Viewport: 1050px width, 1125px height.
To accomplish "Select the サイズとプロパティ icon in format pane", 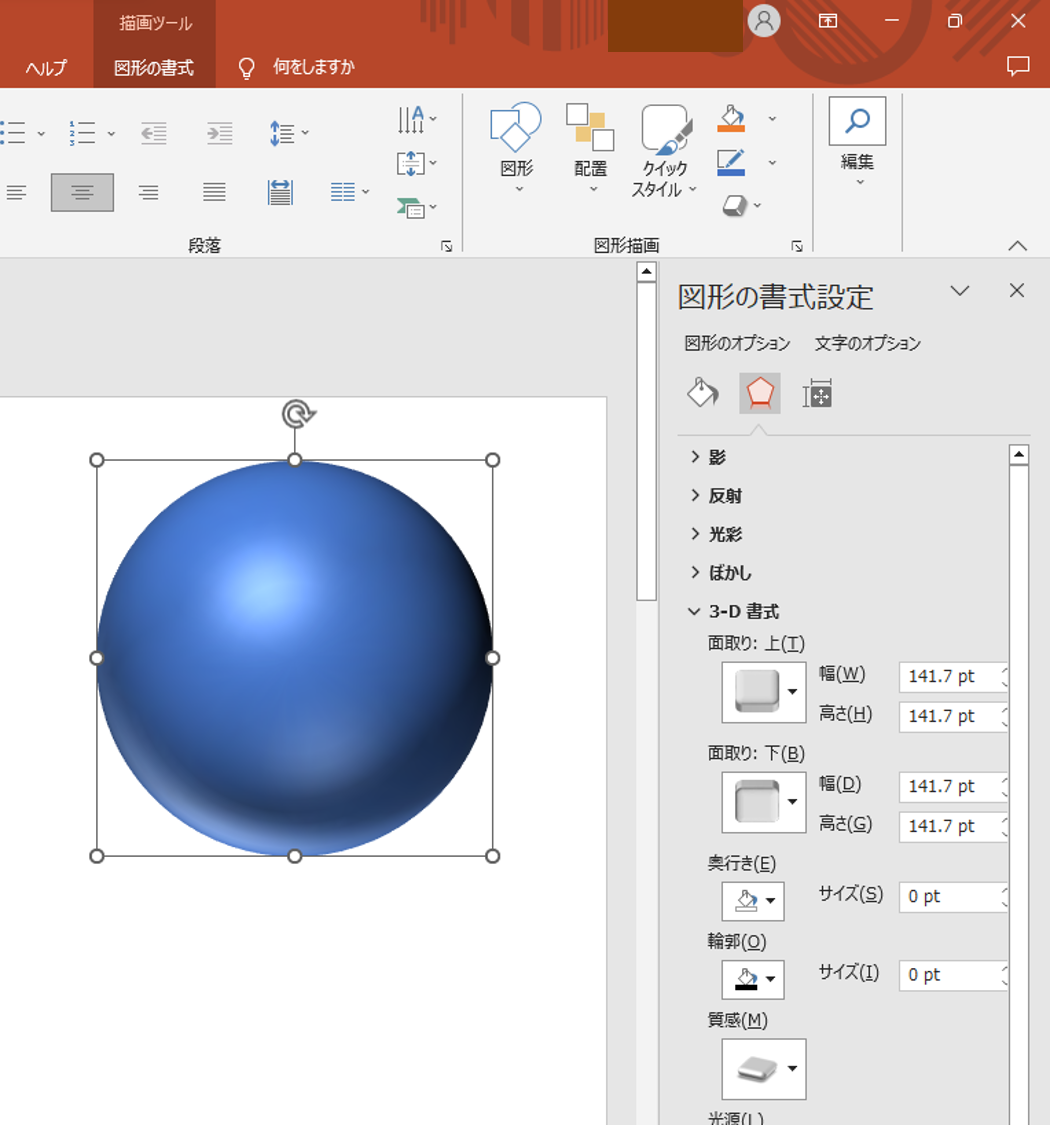I will pos(817,393).
